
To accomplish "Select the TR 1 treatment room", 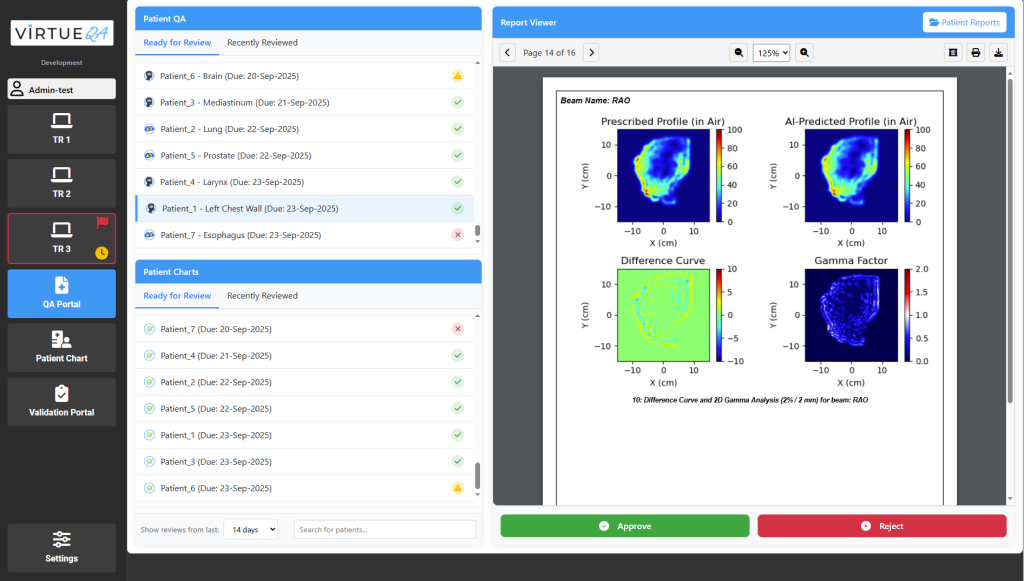I will 62,129.
